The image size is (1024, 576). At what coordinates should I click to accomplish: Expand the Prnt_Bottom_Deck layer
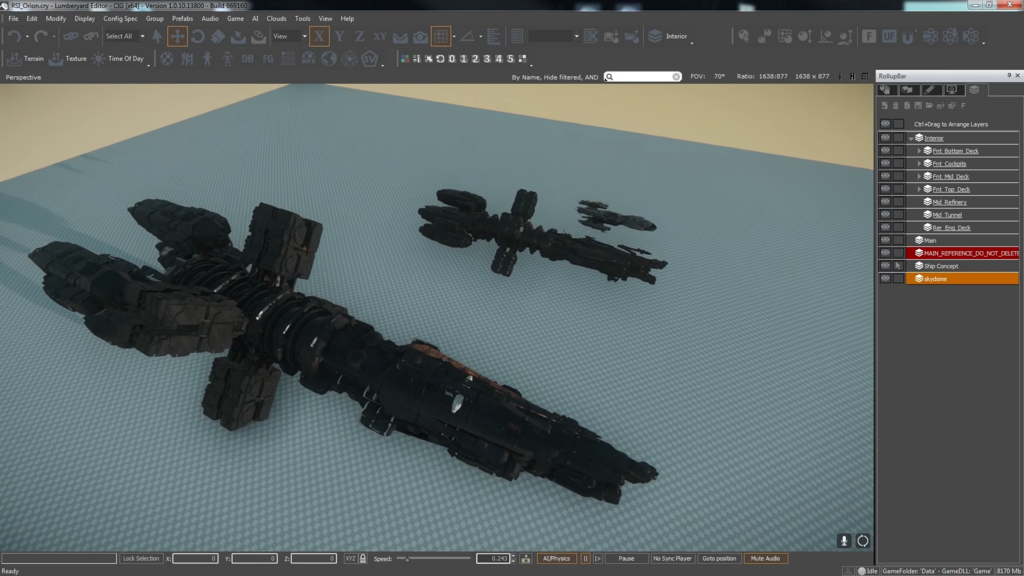tap(919, 151)
